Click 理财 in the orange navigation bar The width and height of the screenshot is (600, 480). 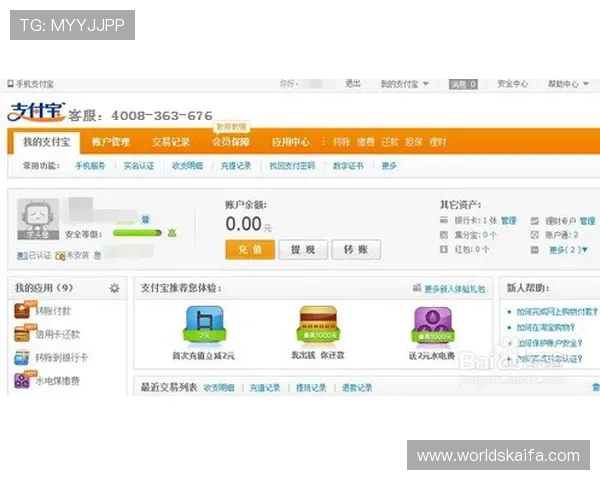[x=438, y=142]
